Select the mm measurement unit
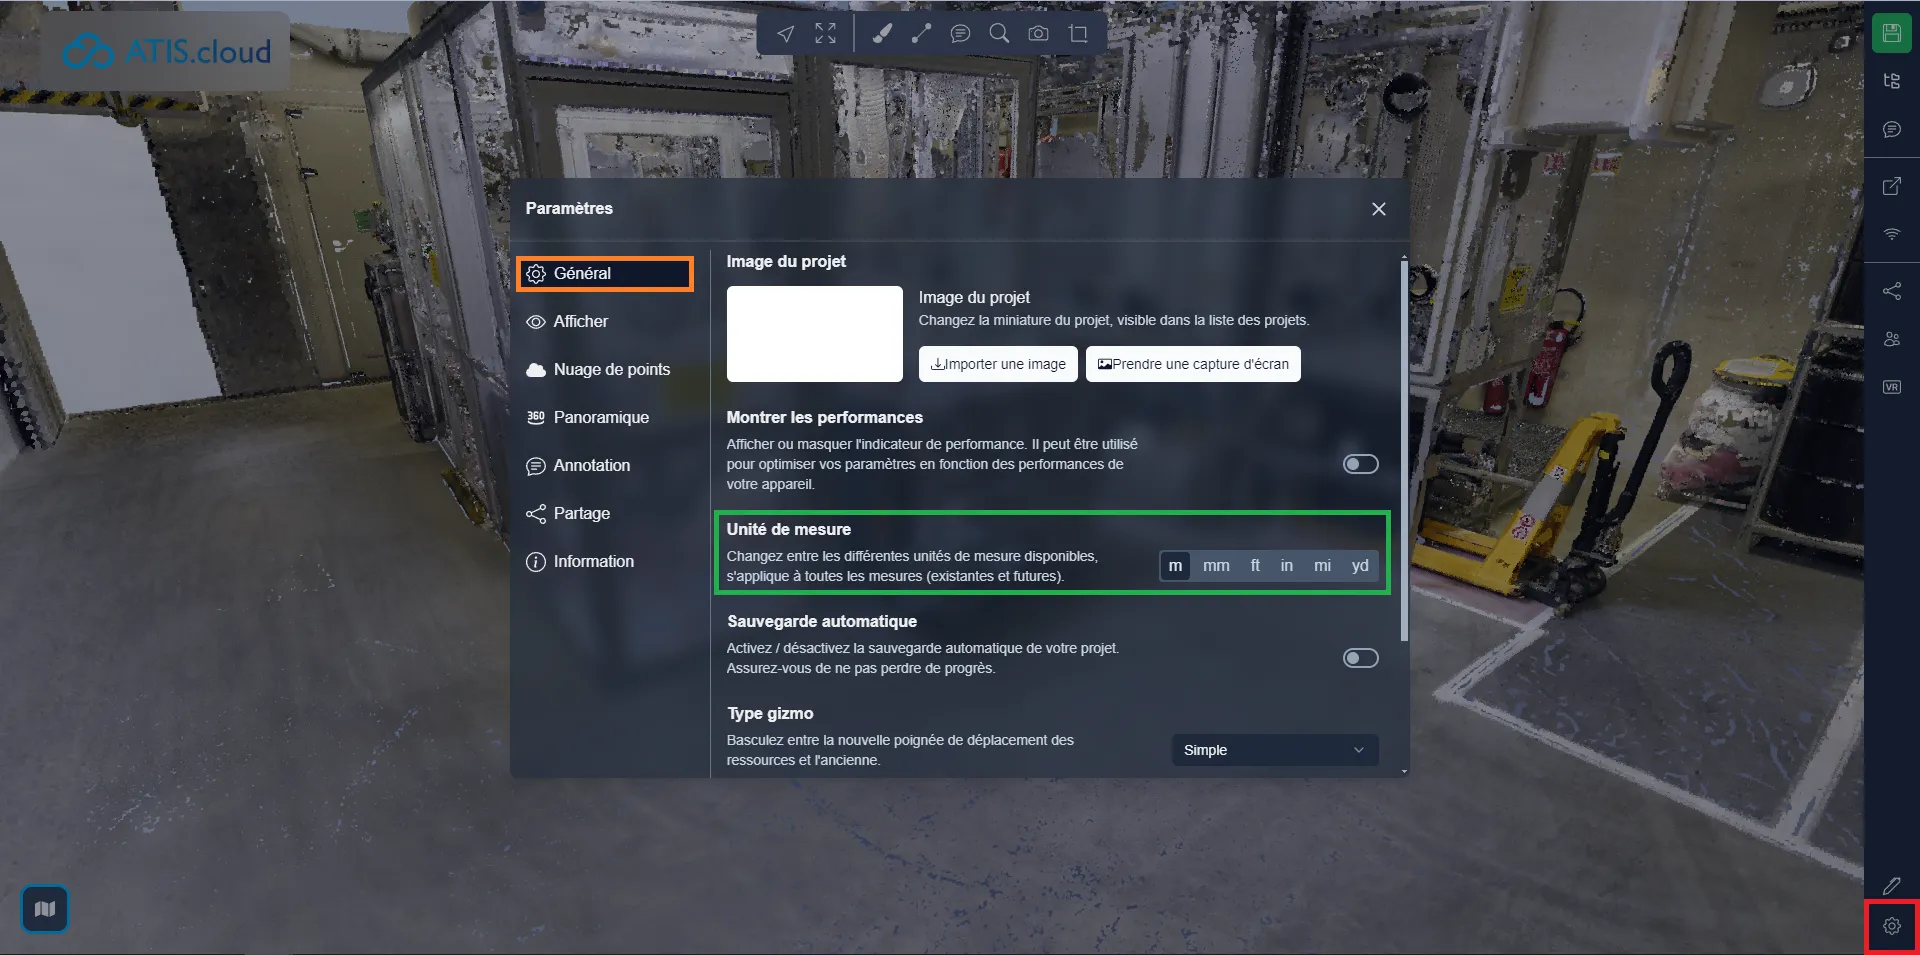The image size is (1920, 955). (1216, 566)
